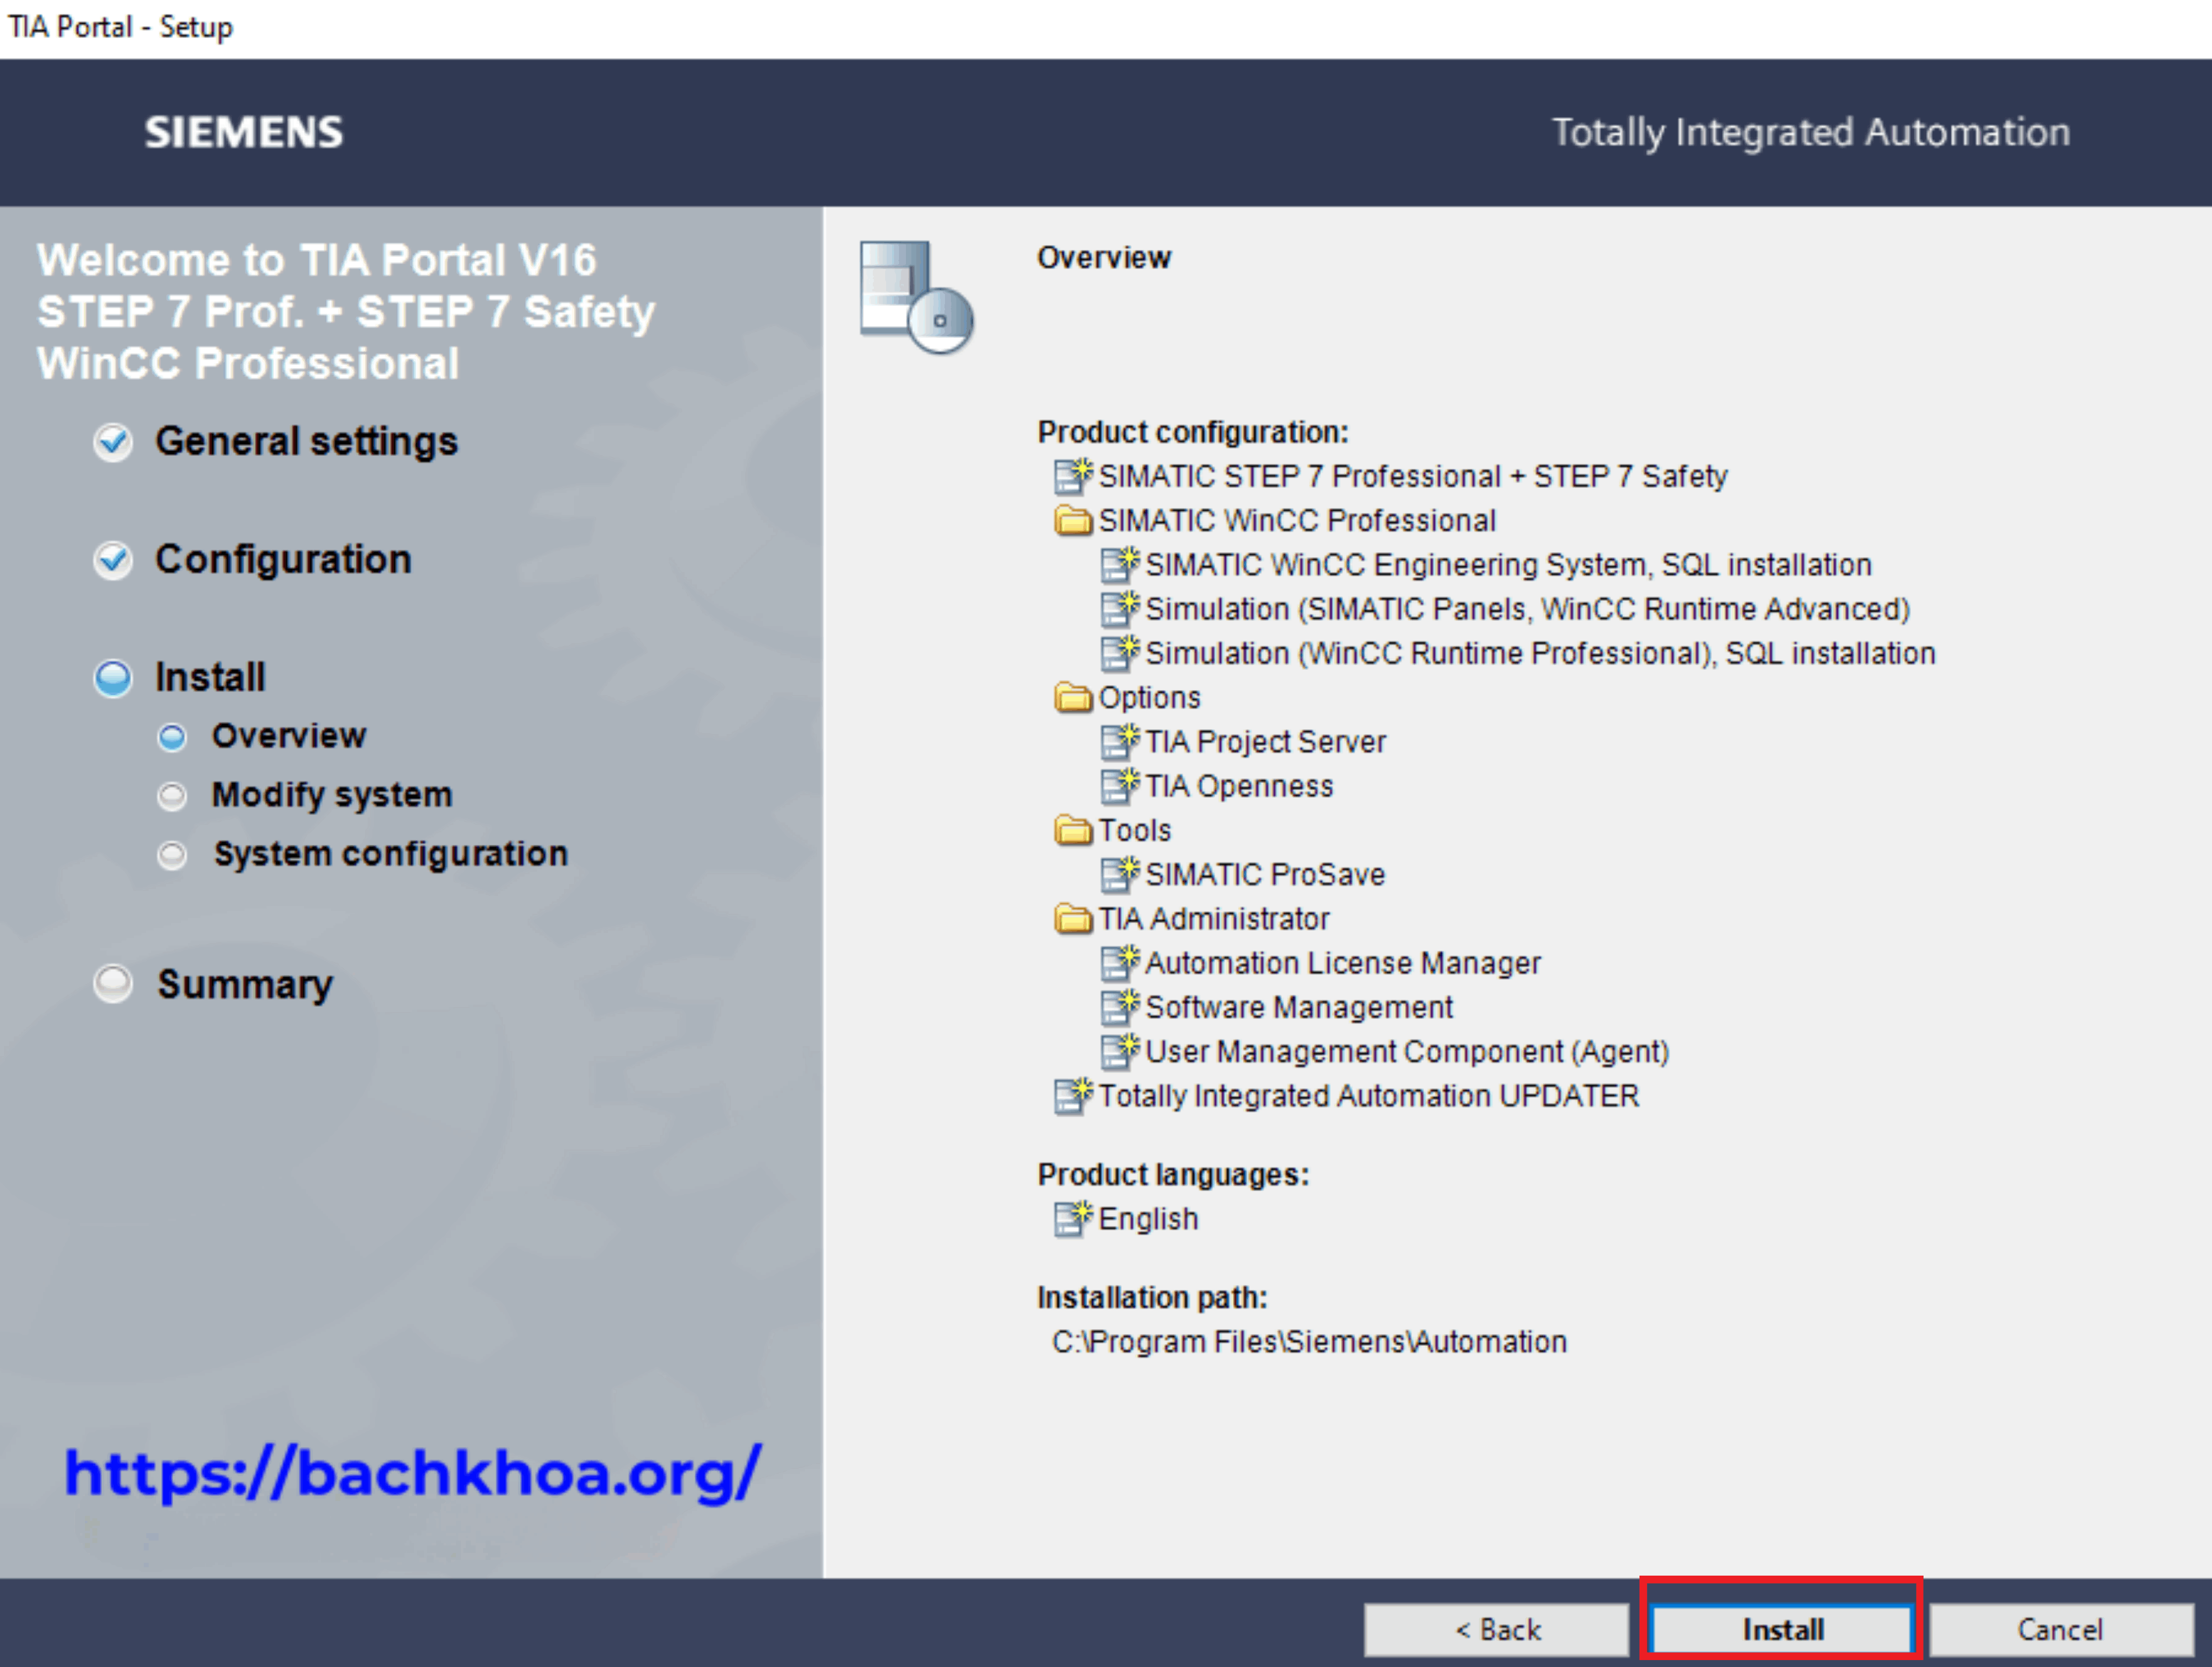The height and width of the screenshot is (1667, 2212).
Task: Select the Install step label
Action: click(x=210, y=677)
